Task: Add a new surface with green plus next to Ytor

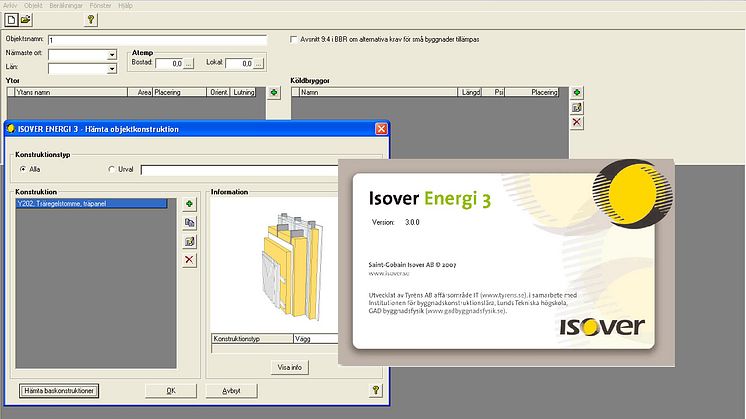Action: tap(274, 92)
